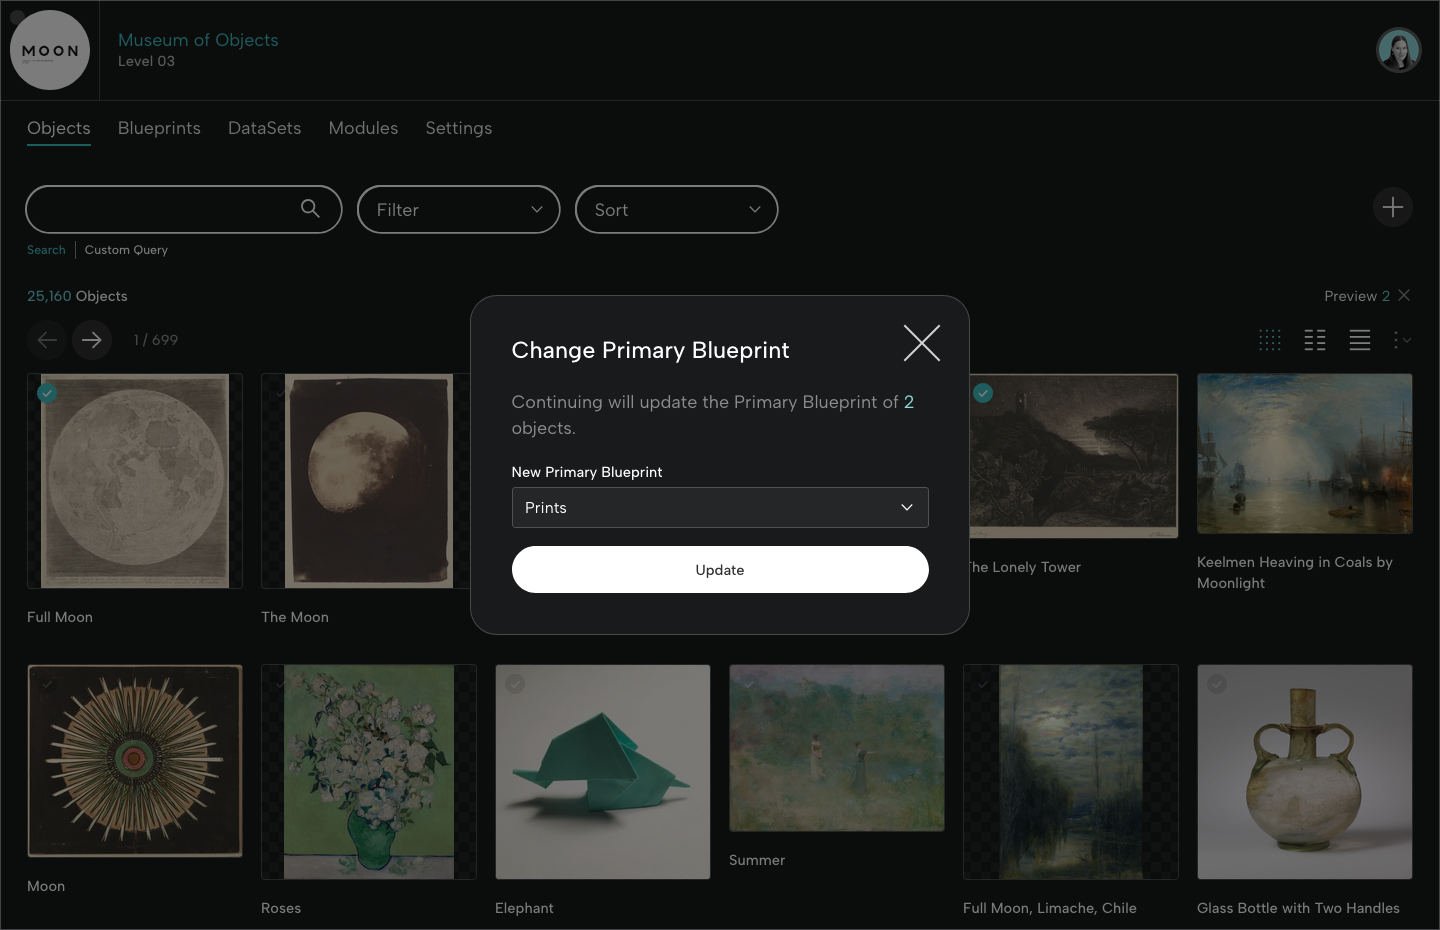The width and height of the screenshot is (1440, 930).
Task: Open the search magnifier in the search bar
Action: point(310,209)
